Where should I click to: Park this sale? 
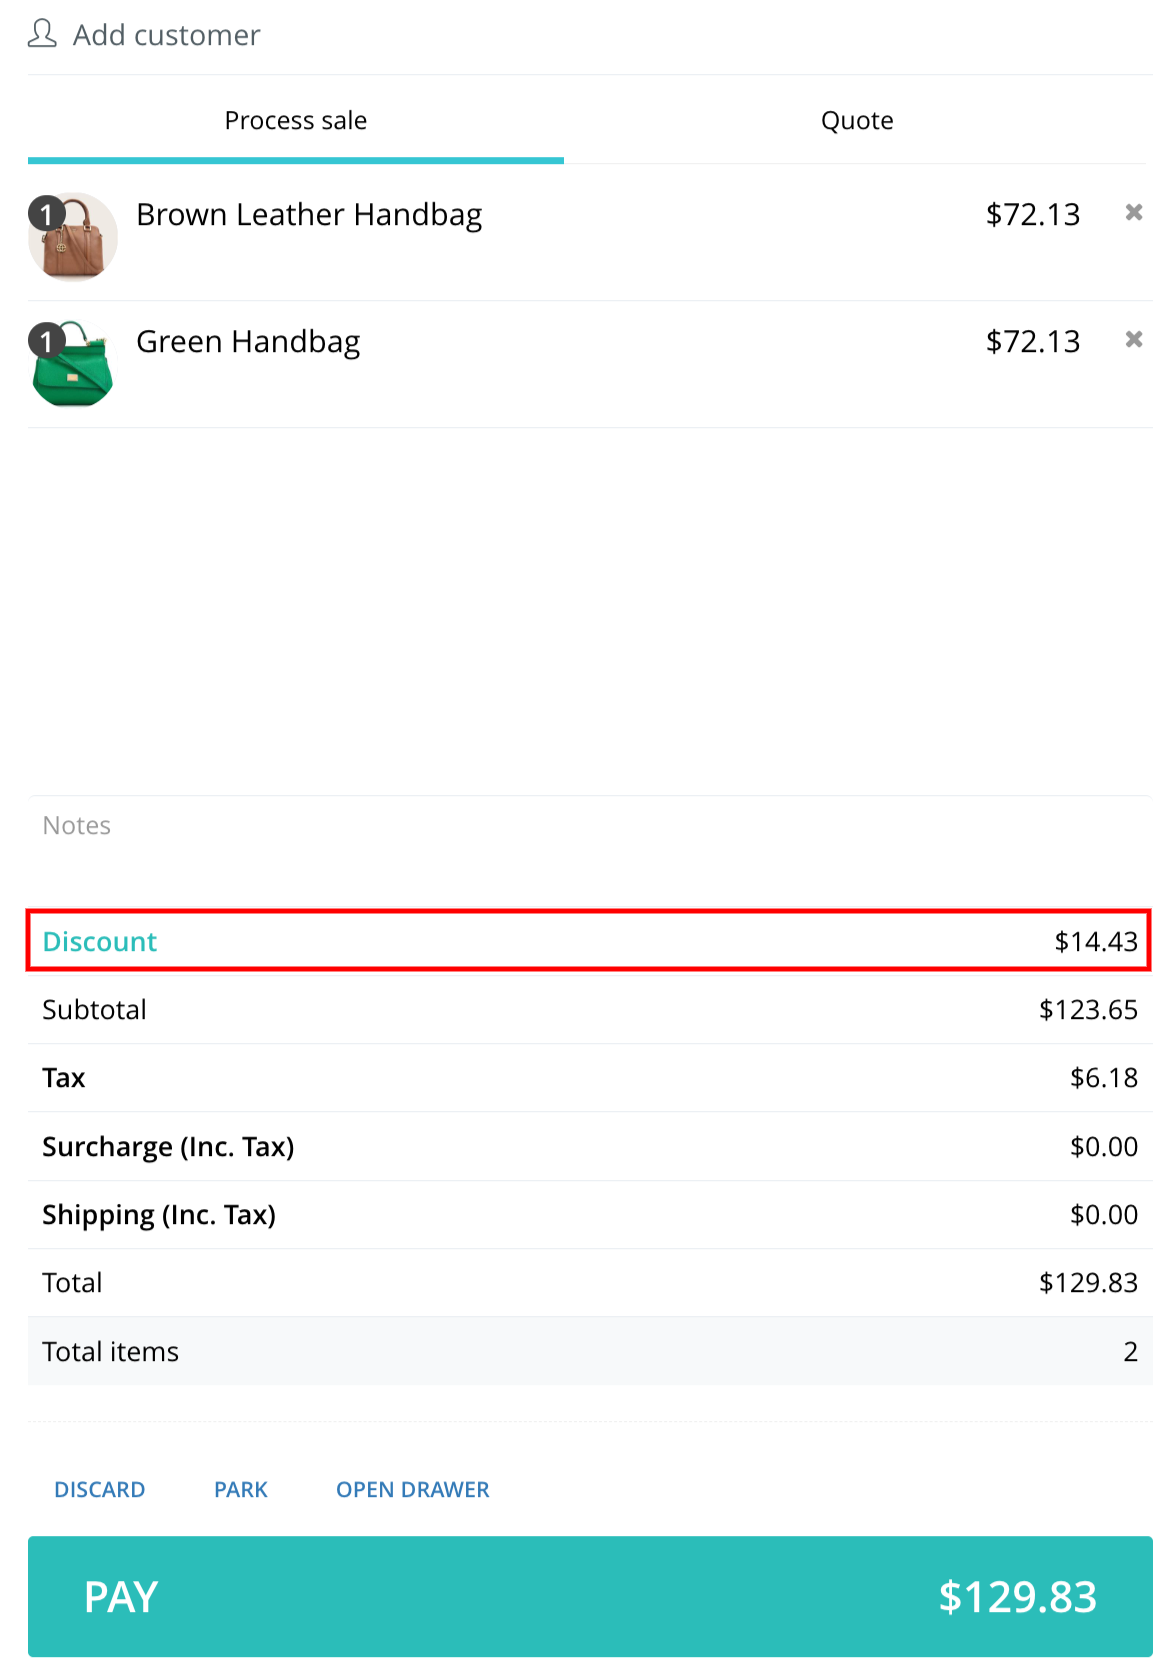tap(241, 1490)
